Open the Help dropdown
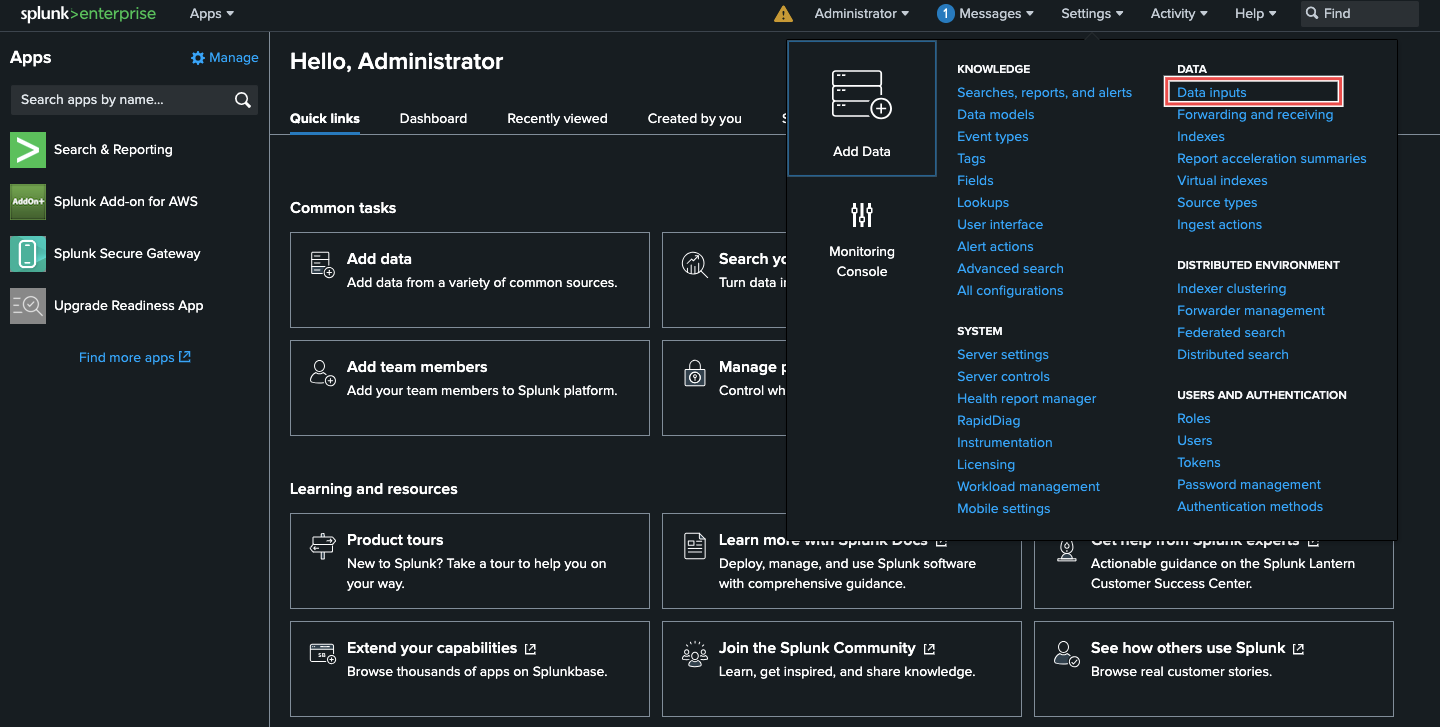The image size is (1440, 727). click(x=1254, y=14)
